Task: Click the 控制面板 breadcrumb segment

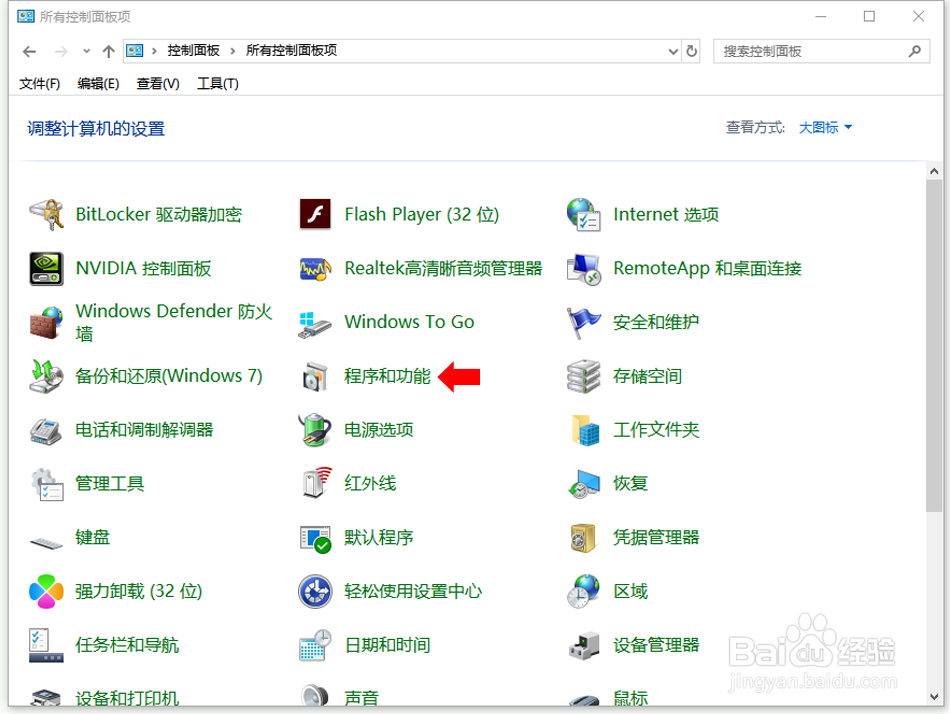Action: pos(193,51)
